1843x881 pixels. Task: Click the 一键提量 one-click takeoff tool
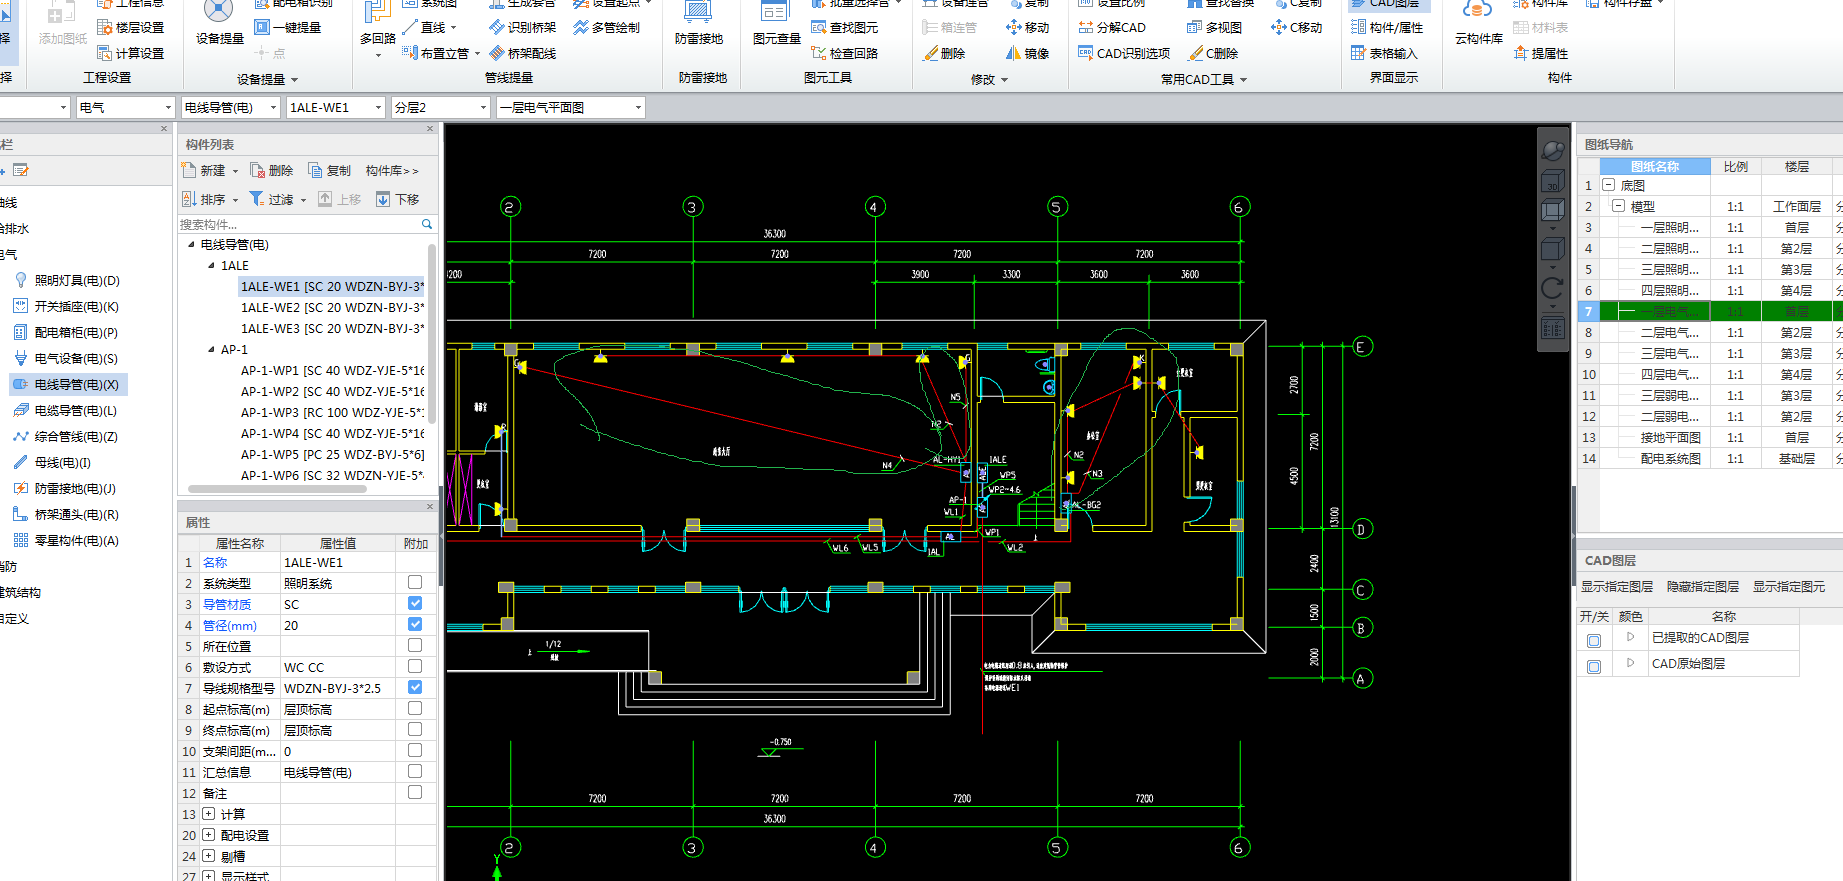click(288, 27)
